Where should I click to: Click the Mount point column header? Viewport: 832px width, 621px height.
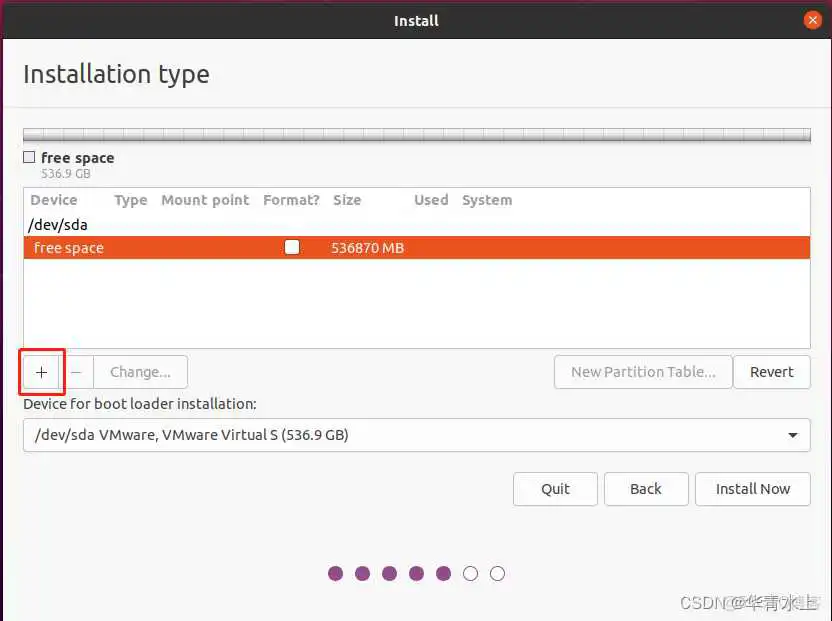(205, 200)
